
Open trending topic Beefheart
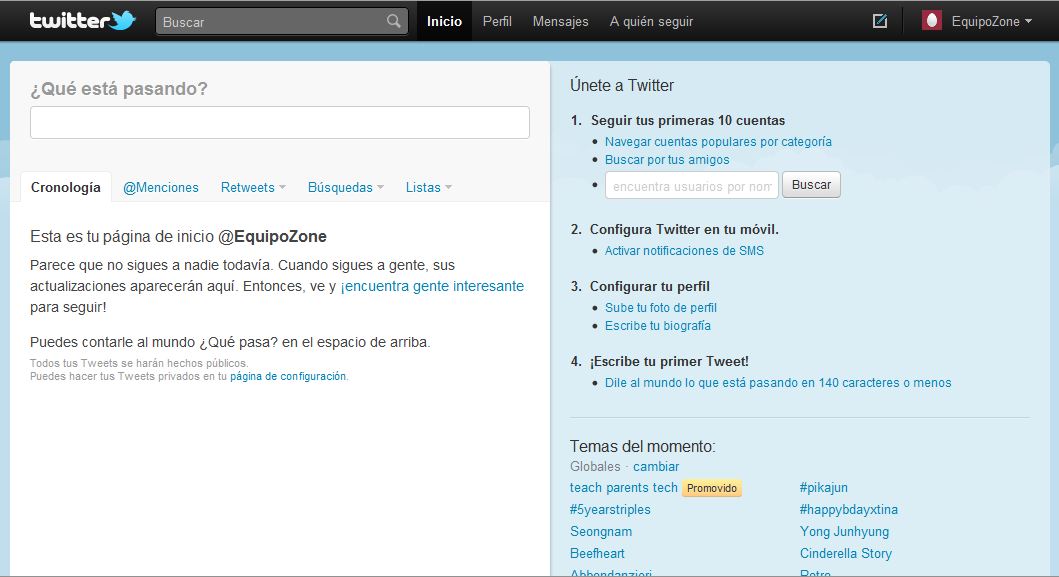click(x=597, y=553)
